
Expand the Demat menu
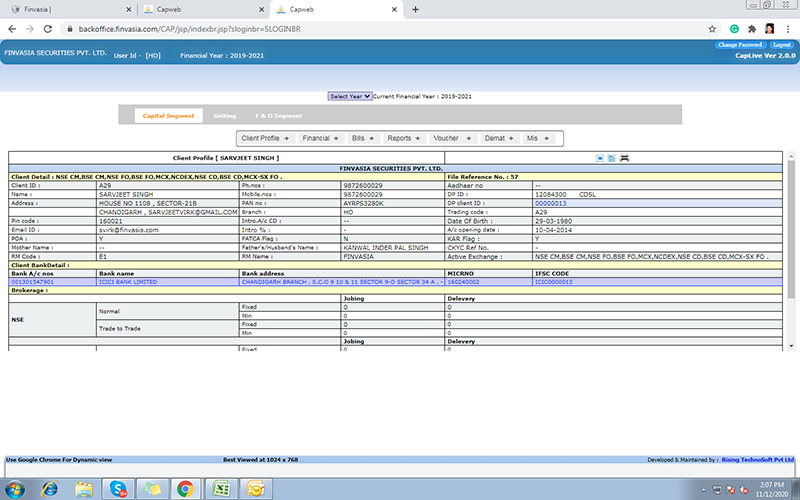499,138
